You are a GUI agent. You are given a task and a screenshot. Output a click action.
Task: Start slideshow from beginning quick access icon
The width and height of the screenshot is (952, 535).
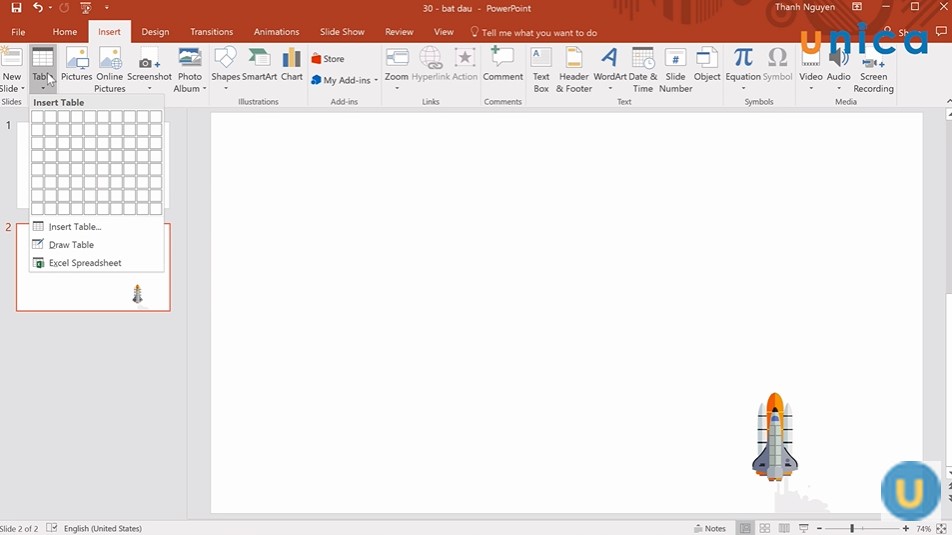tap(86, 8)
